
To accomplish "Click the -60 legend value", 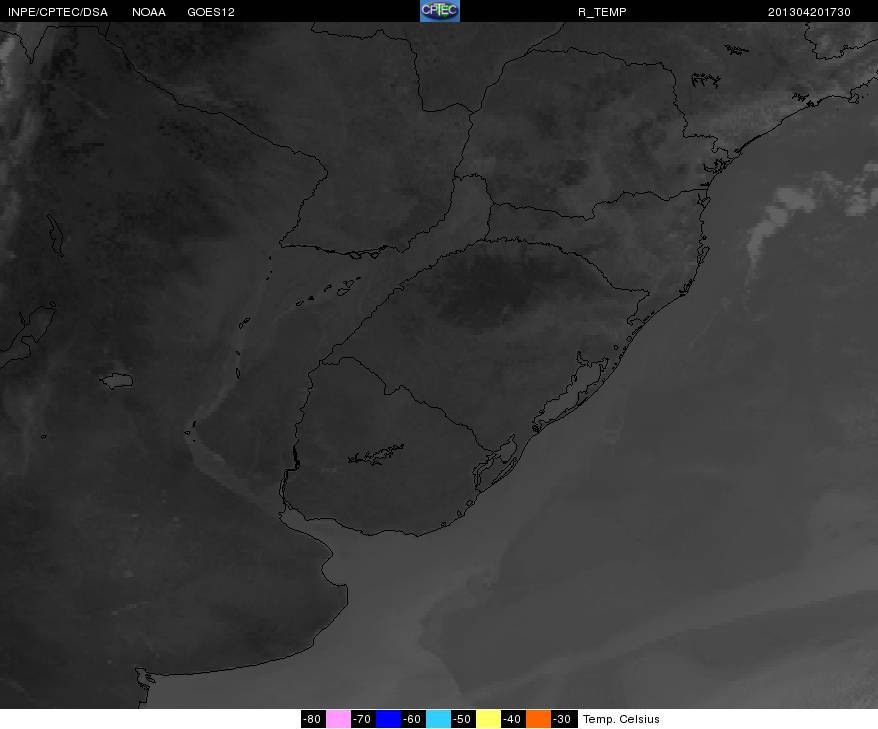I will pos(413,719).
